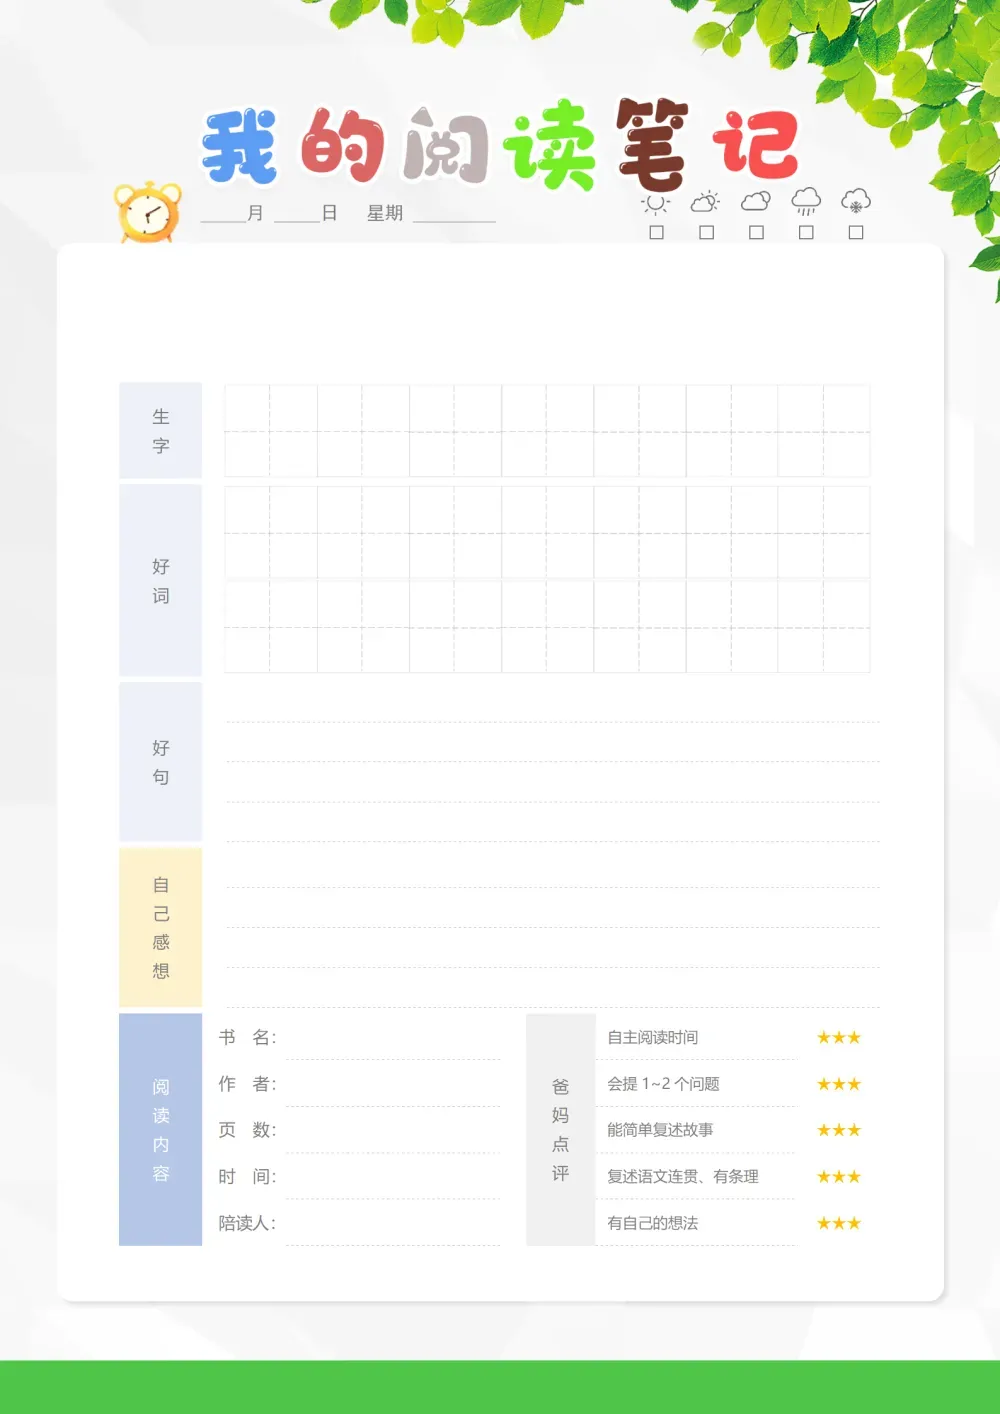Check the box under the sunny icon
Viewport: 1000px width, 1414px height.
(657, 232)
